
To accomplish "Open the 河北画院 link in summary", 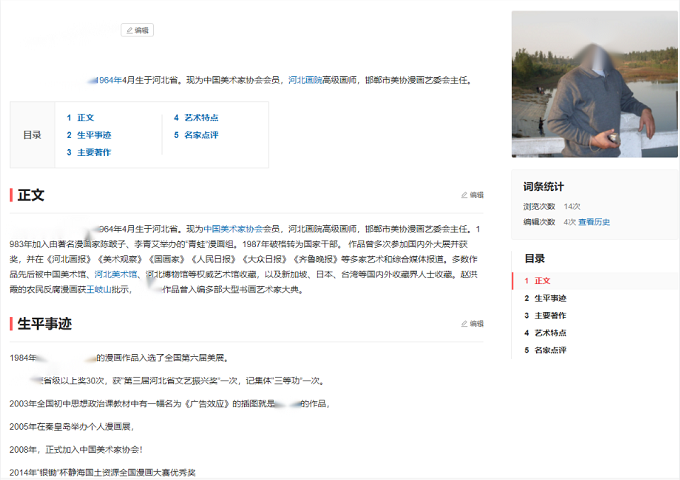I will click(x=305, y=80).
